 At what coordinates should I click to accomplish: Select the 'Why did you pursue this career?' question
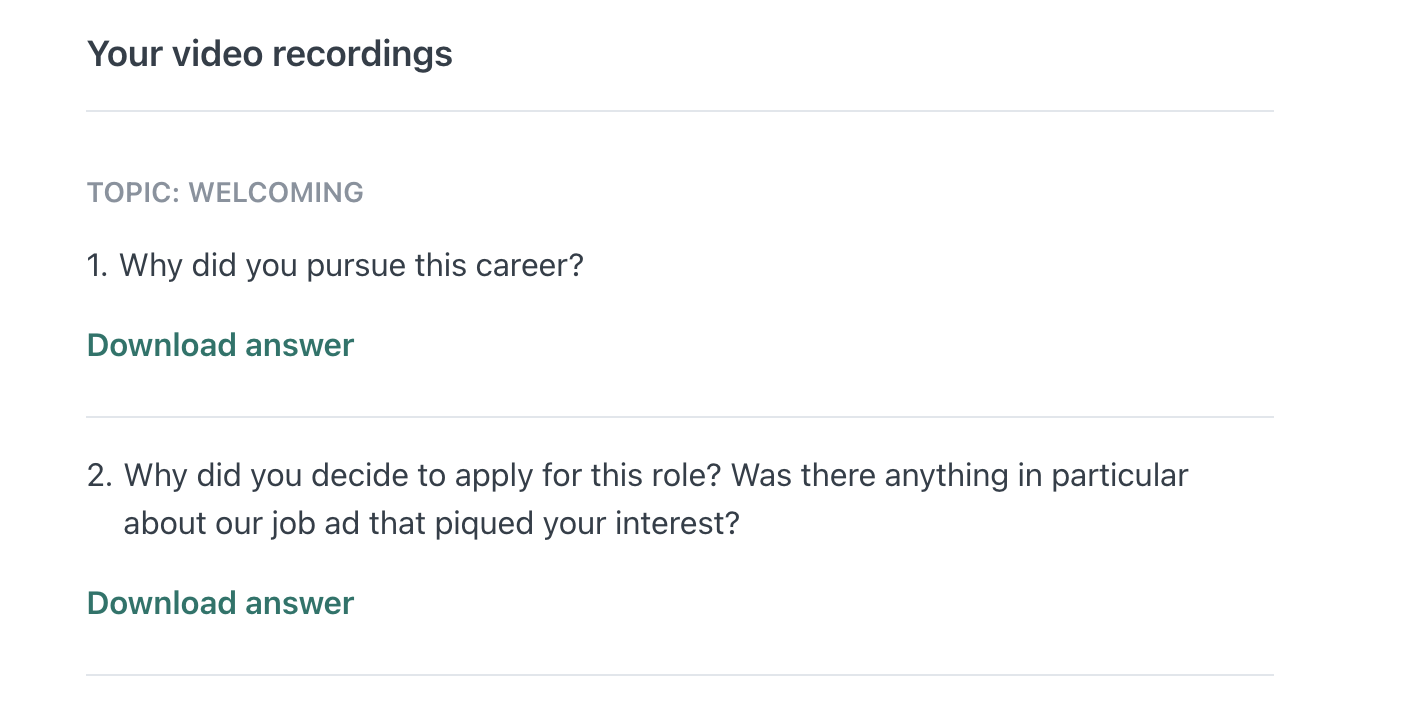pos(350,266)
